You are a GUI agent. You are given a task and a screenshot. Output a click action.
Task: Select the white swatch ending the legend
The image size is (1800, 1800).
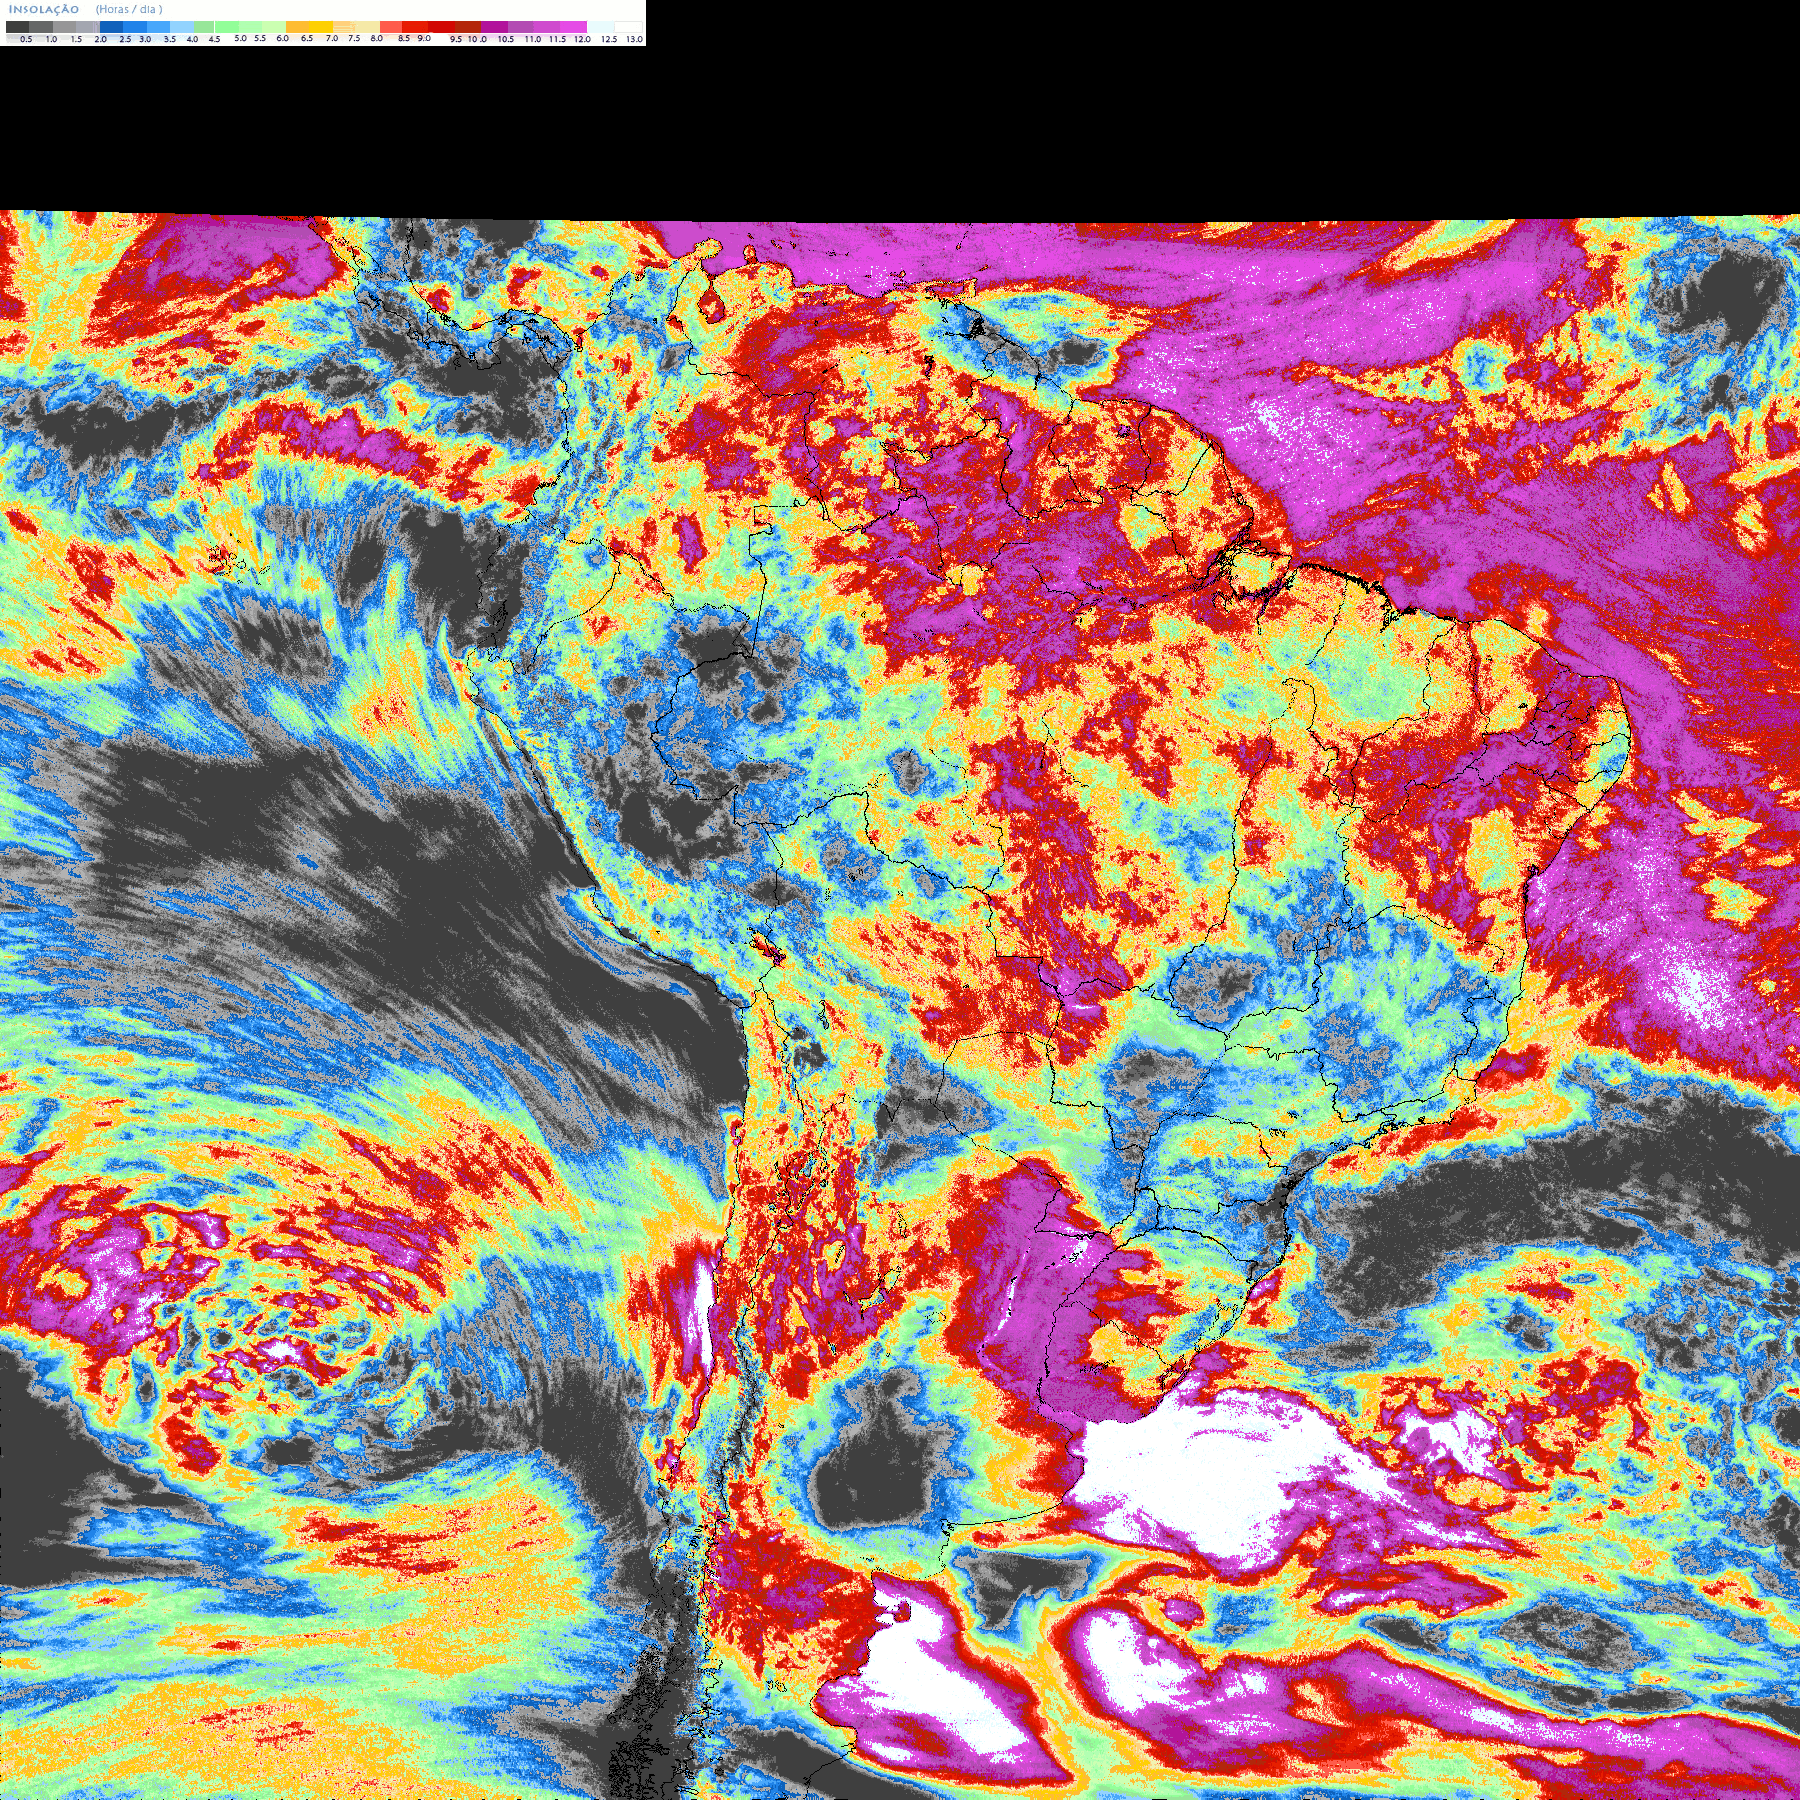pos(628,27)
